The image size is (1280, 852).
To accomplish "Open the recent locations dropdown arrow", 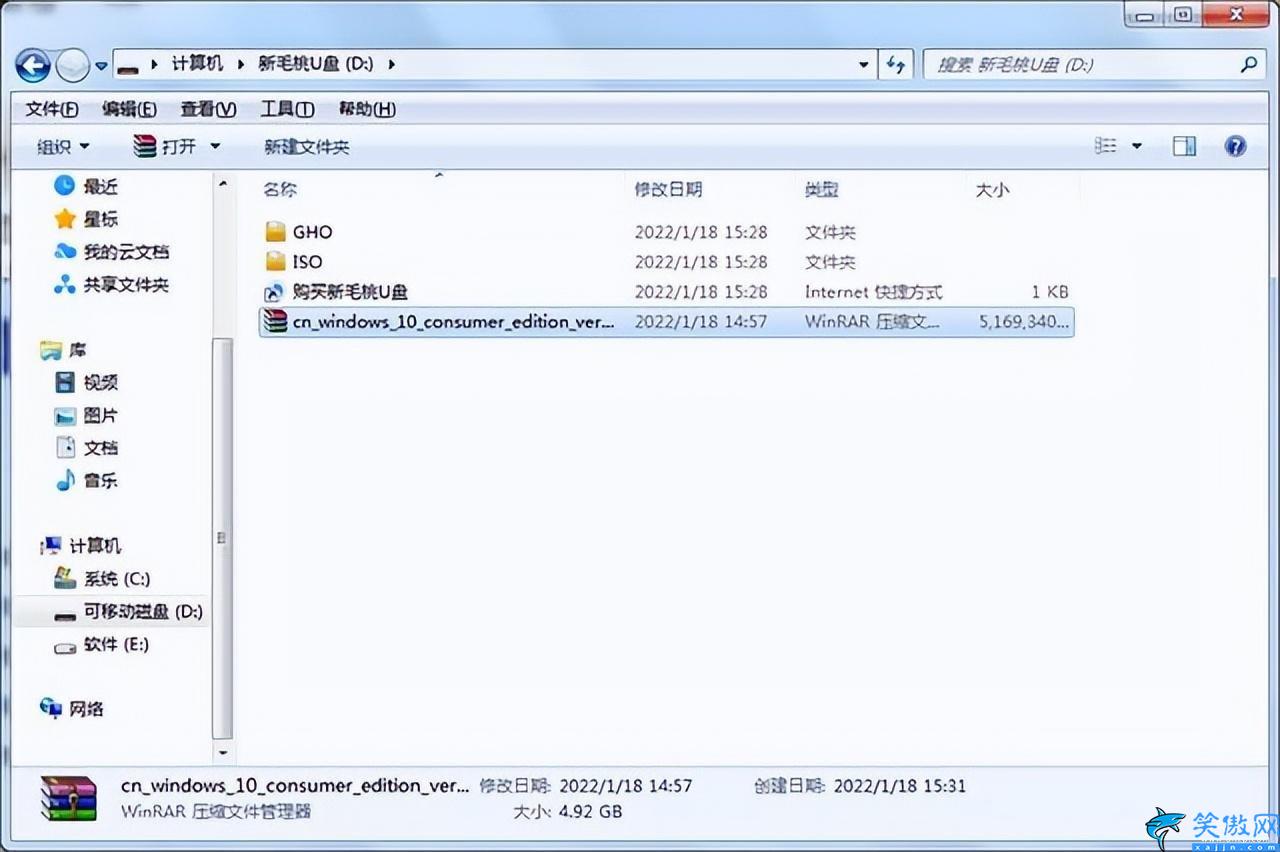I will 101,67.
